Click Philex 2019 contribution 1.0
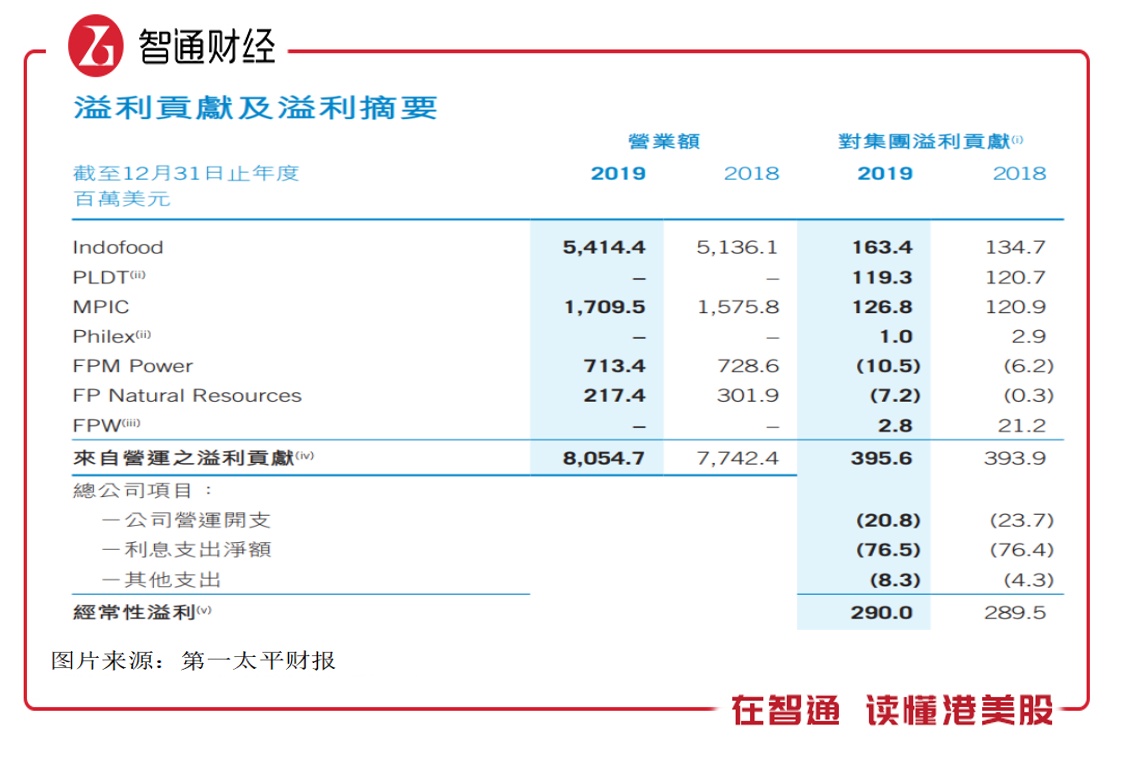Image resolution: width=1122 pixels, height=761 pixels. click(x=896, y=336)
